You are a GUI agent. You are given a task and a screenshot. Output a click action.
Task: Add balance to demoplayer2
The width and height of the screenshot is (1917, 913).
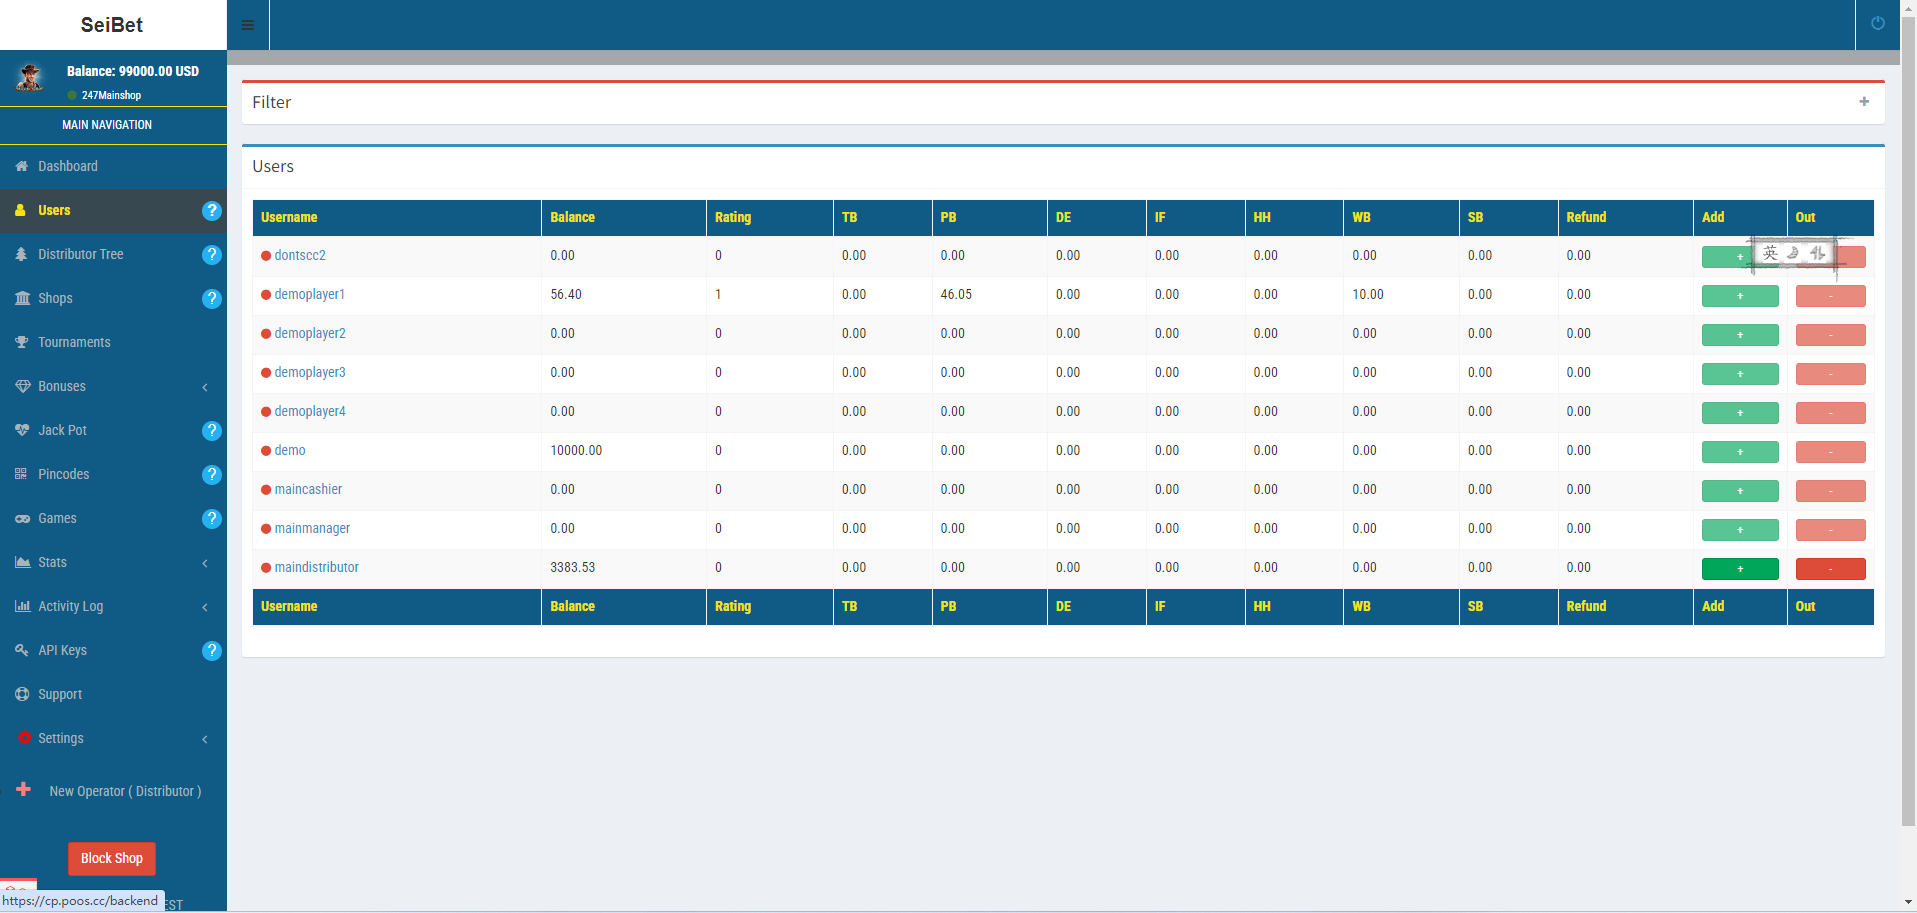tap(1740, 335)
